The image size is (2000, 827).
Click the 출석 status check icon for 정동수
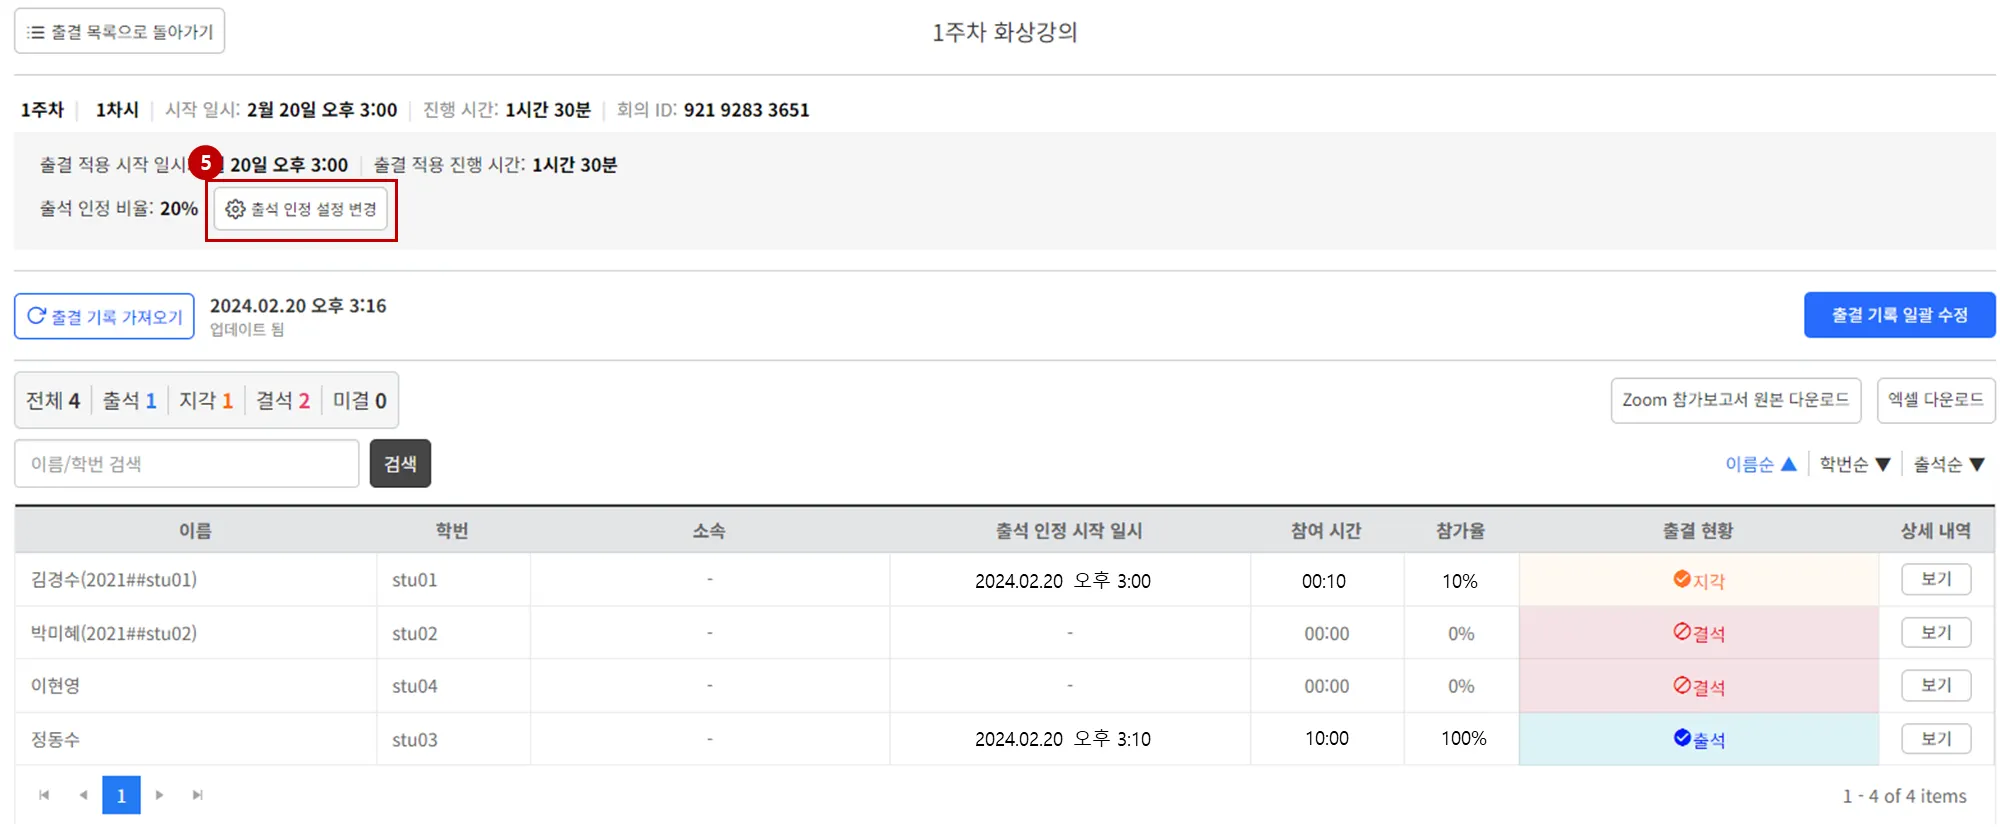pyautogui.click(x=1682, y=738)
